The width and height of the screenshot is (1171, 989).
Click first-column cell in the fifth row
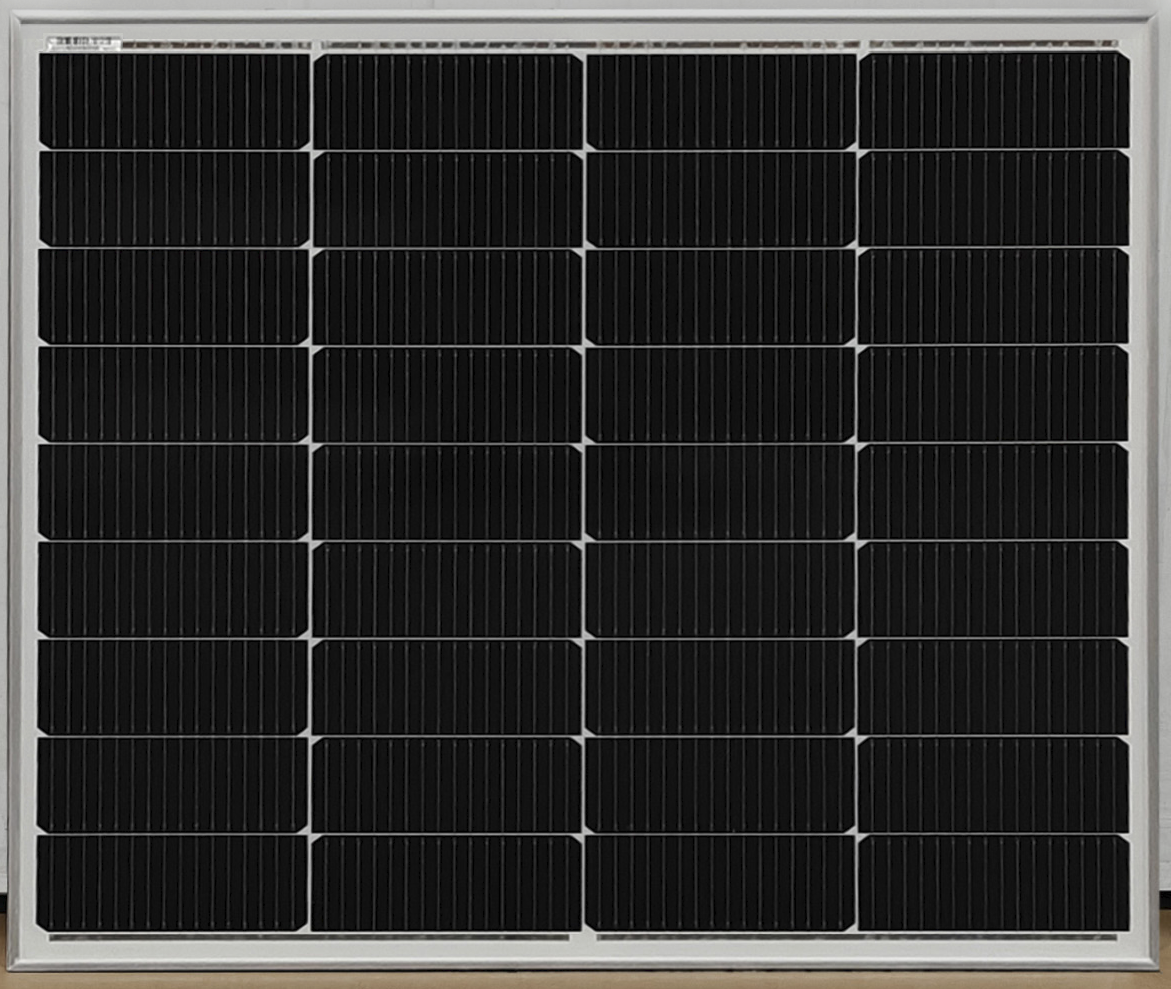click(x=173, y=491)
